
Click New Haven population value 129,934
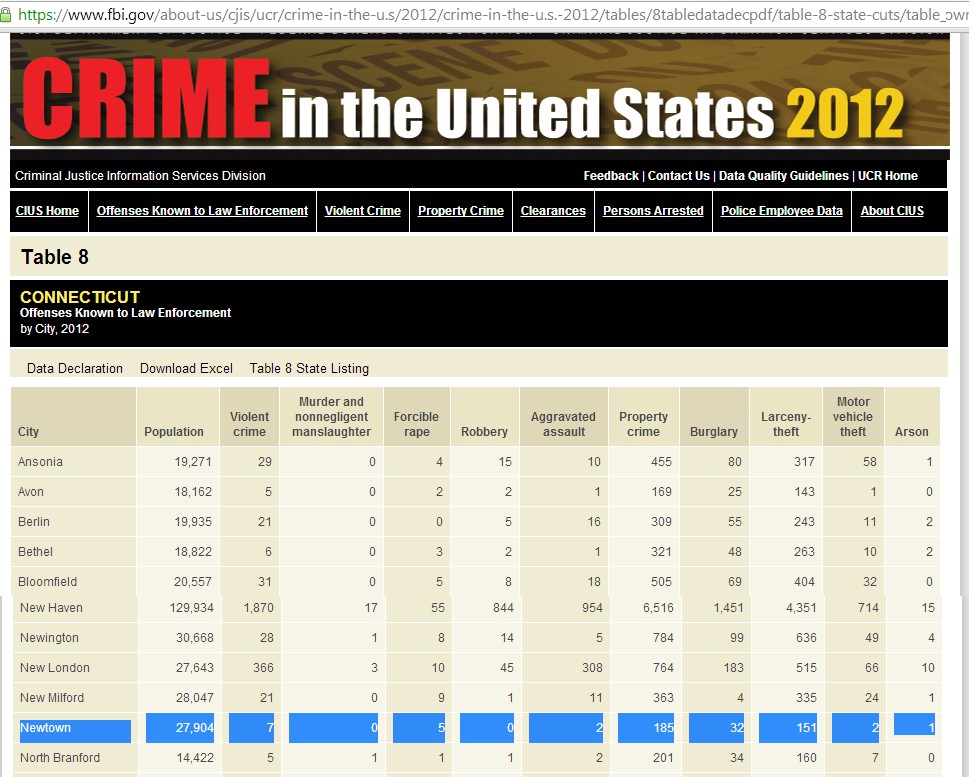[191, 608]
